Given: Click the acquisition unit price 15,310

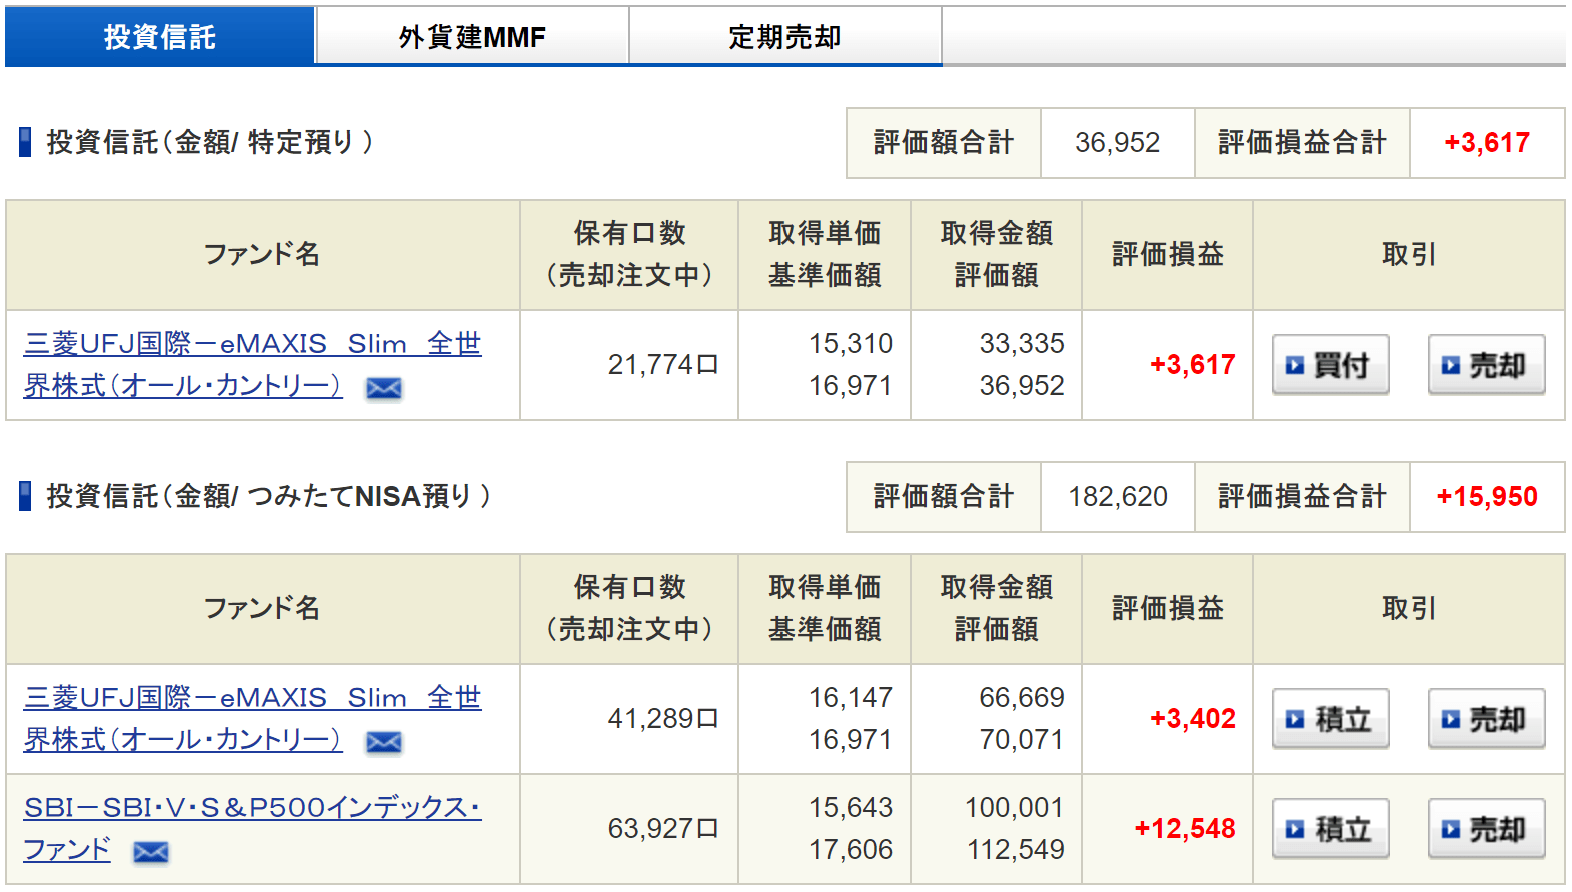Looking at the screenshot, I should (x=851, y=344).
